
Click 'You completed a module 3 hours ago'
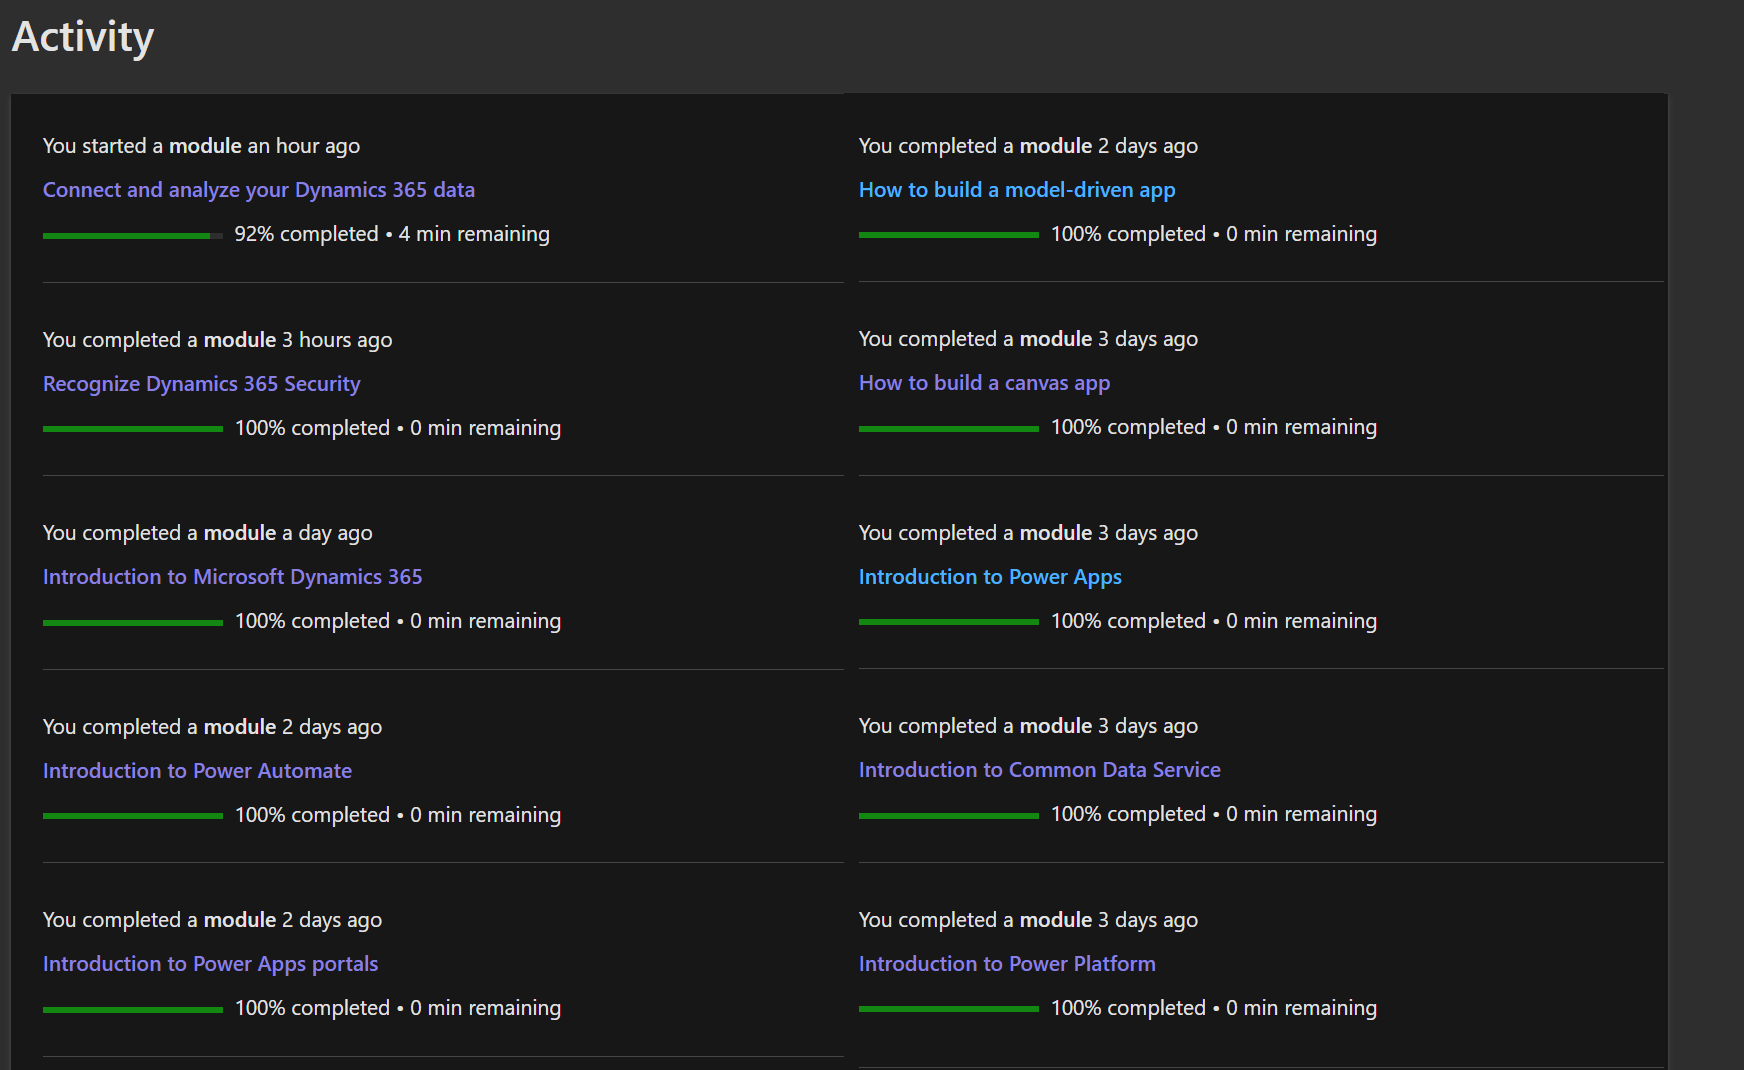pos(217,340)
